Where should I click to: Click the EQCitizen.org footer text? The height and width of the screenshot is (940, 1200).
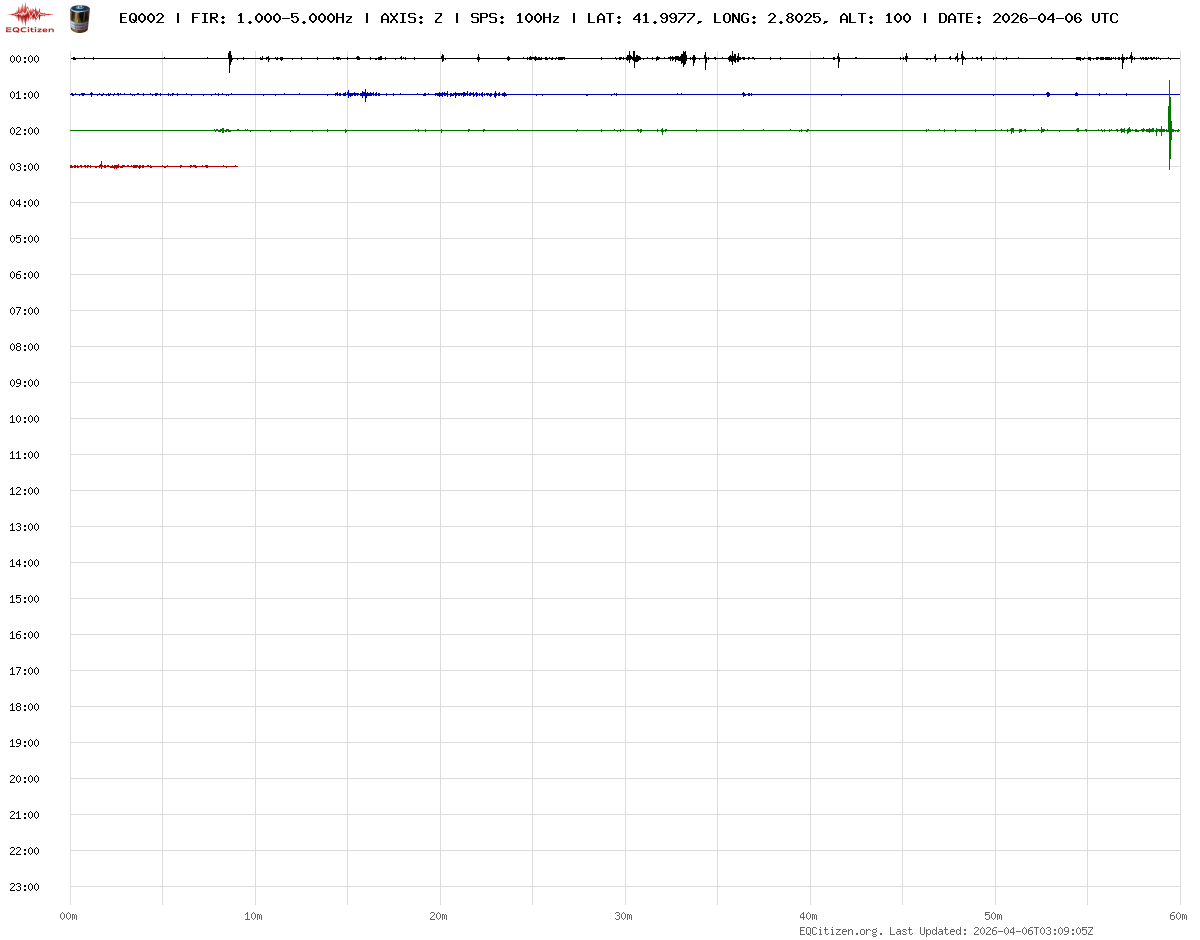click(x=840, y=931)
